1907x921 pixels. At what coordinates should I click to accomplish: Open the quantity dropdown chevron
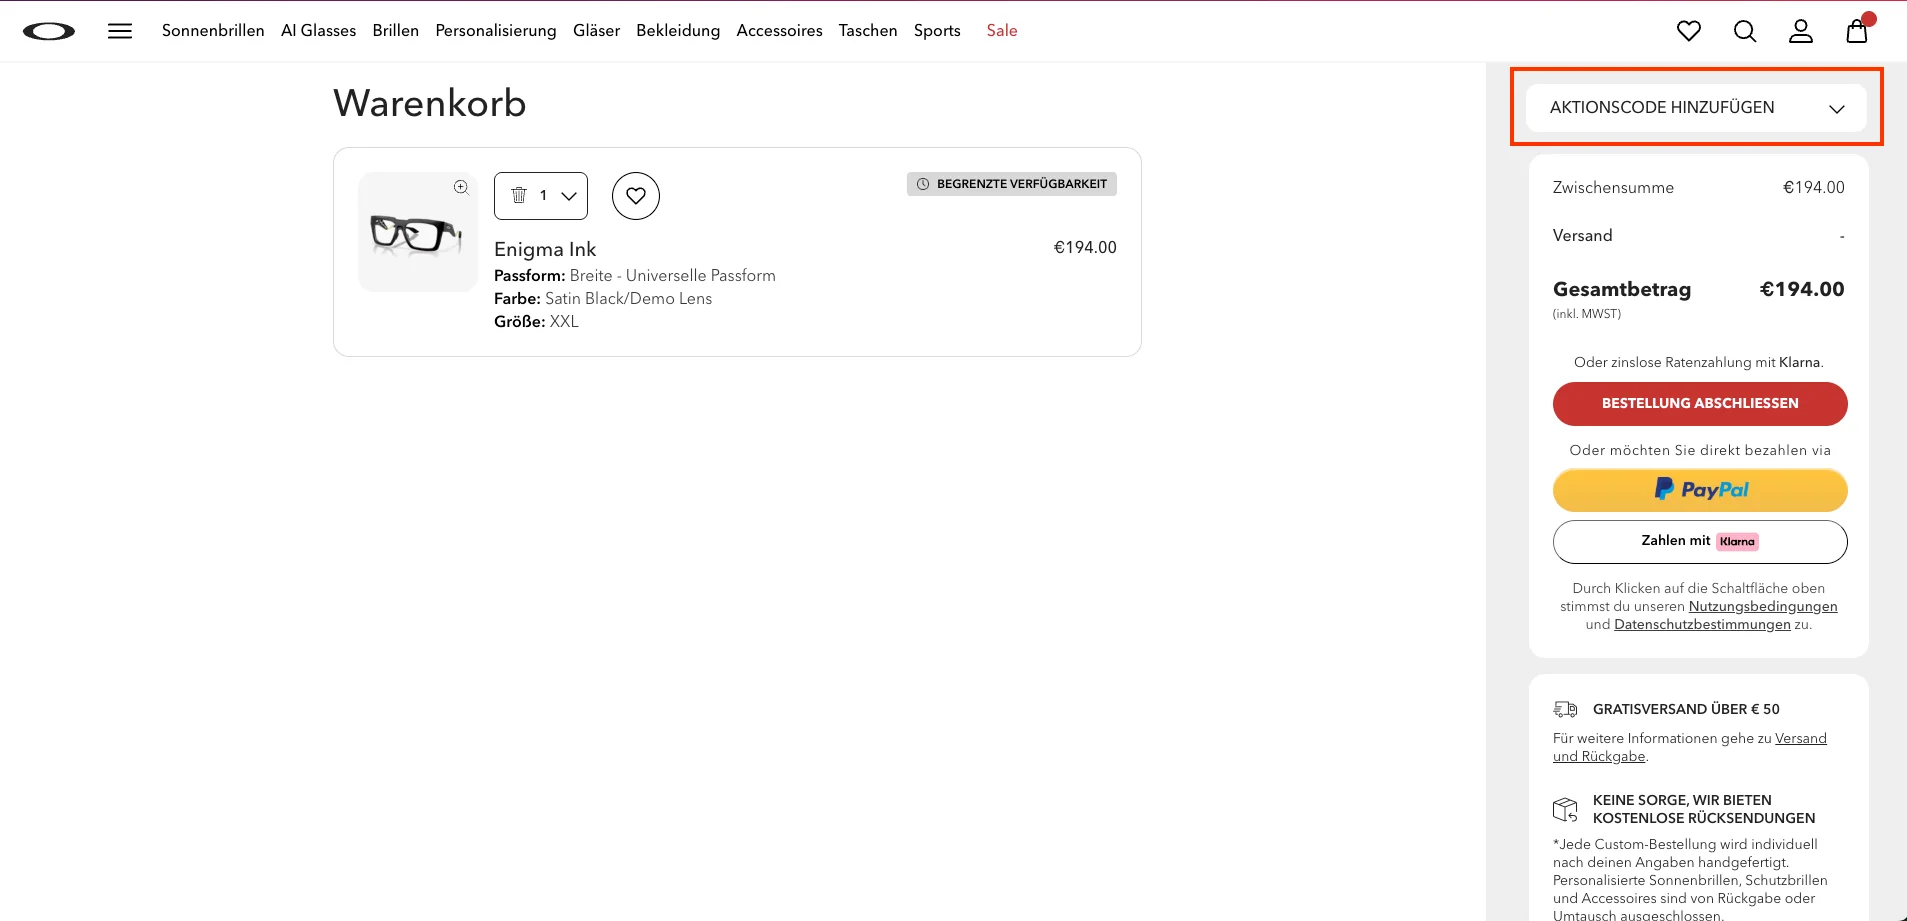[569, 196]
